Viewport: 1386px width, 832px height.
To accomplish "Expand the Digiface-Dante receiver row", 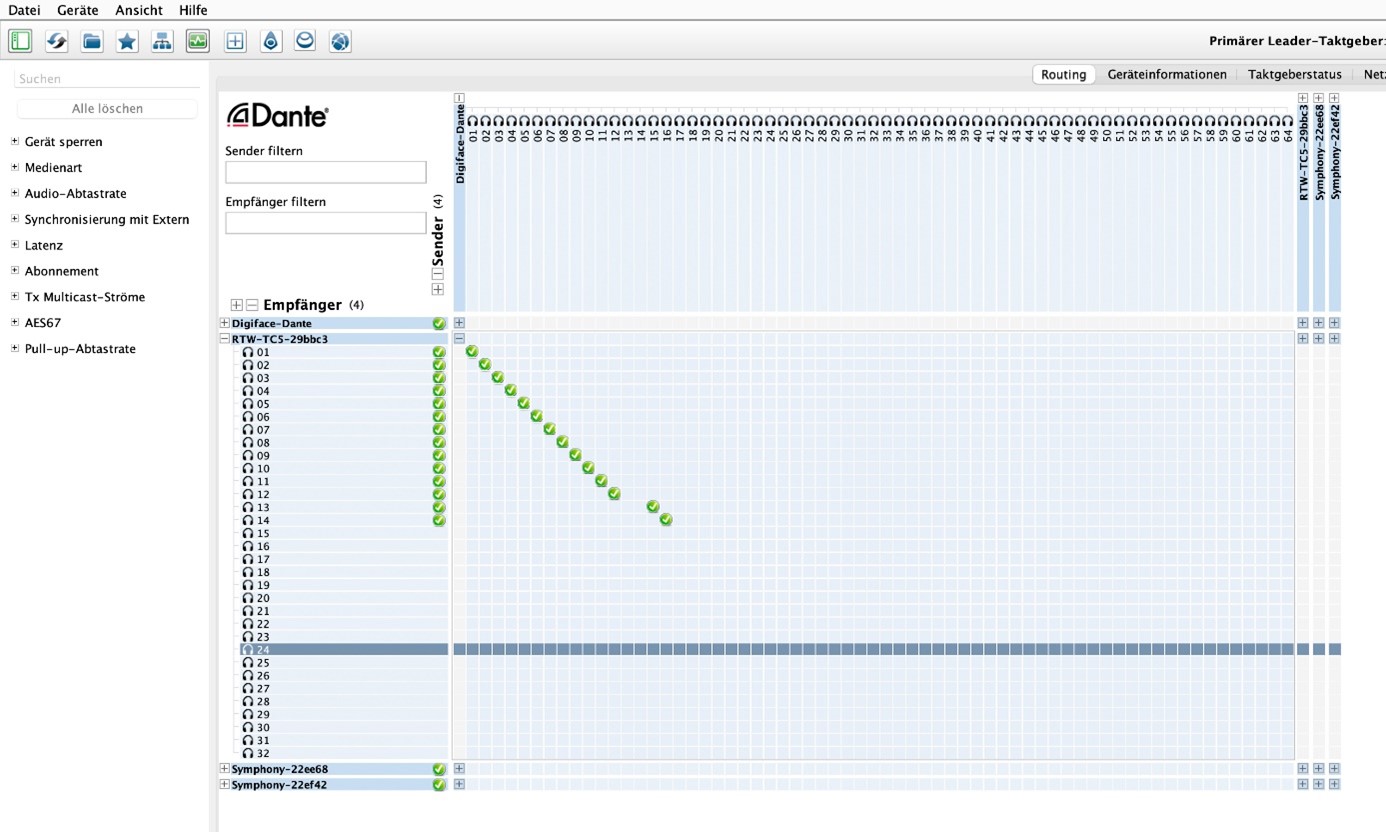I will click(224, 323).
